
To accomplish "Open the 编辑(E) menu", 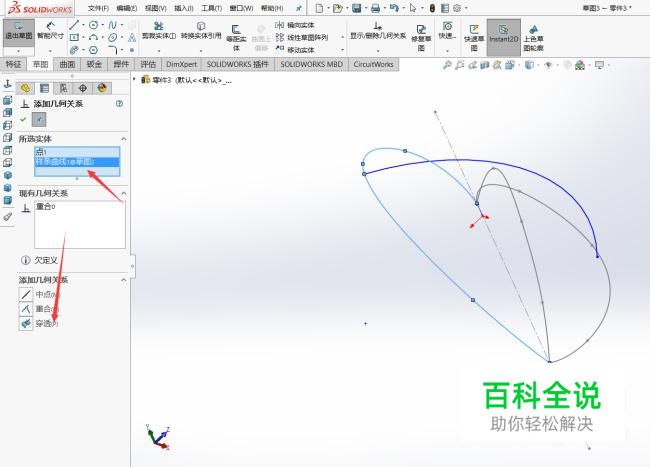I will tap(127, 8).
